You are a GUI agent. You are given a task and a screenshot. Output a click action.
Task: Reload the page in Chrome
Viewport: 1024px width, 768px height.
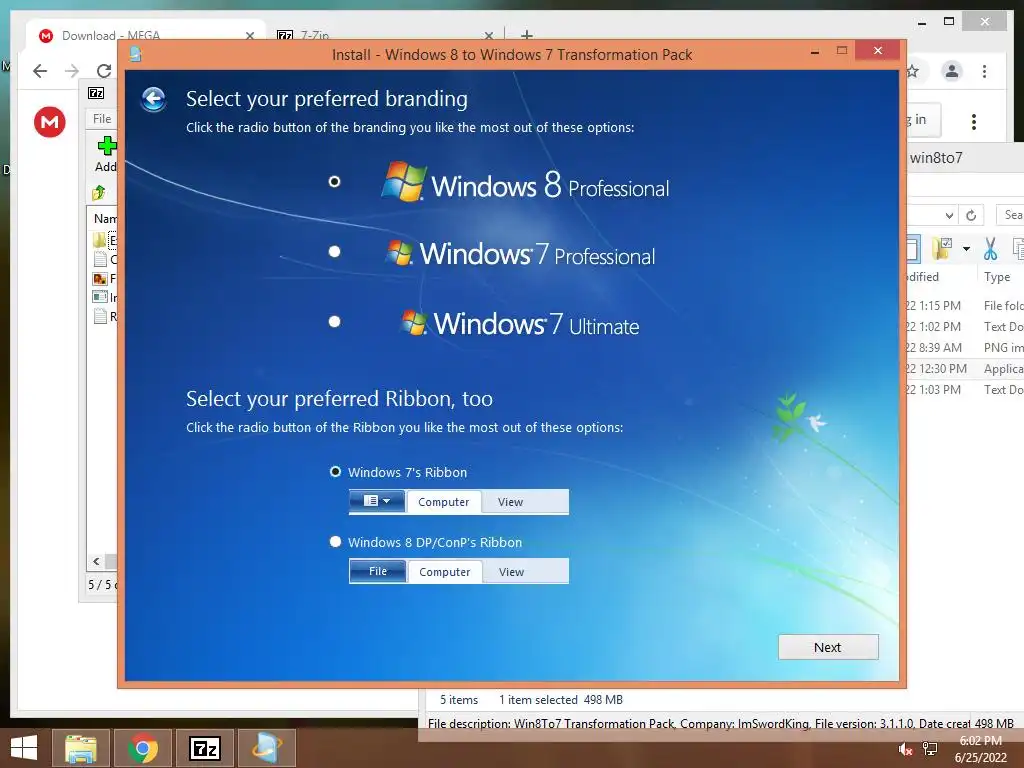click(x=103, y=71)
